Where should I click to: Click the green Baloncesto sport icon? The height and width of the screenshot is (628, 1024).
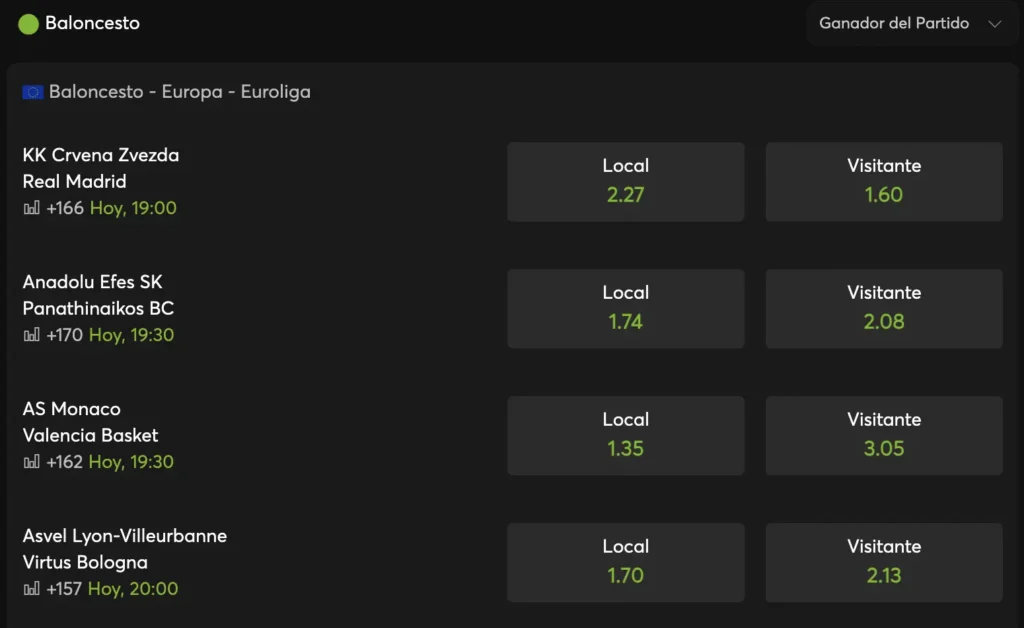(x=28, y=23)
